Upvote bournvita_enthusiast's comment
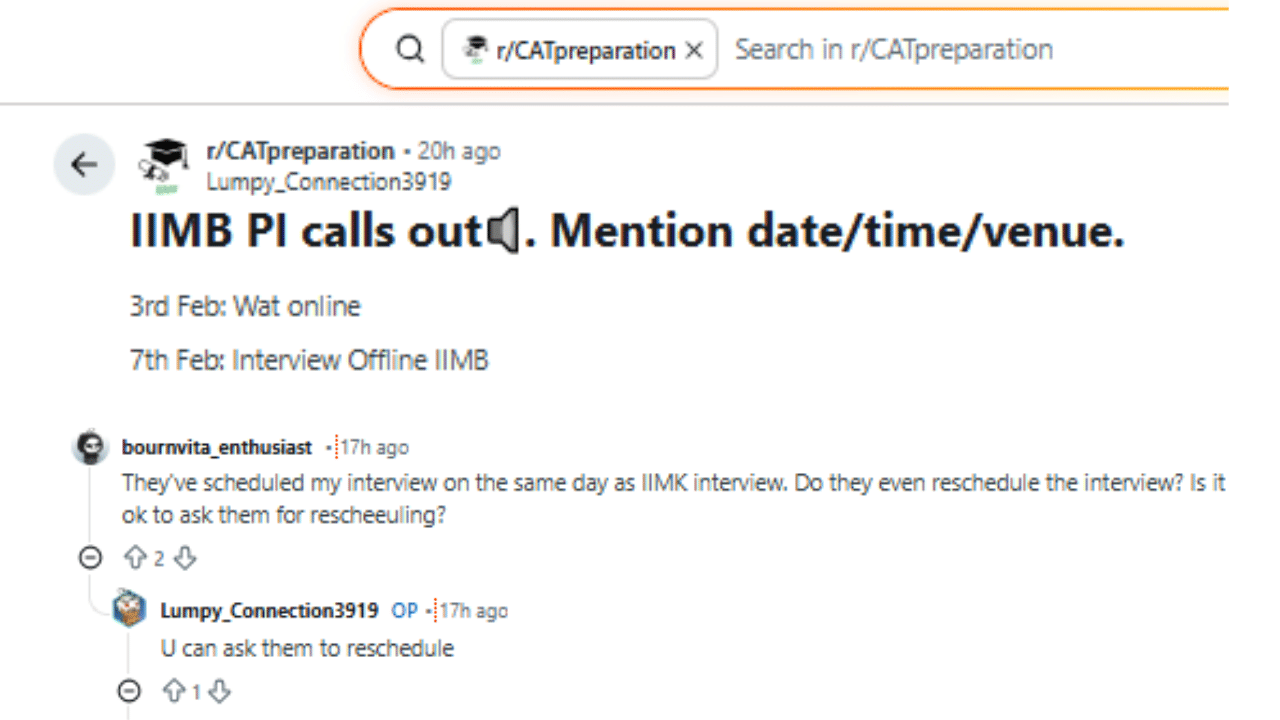Image resolution: width=1280 pixels, height=720 pixels. tap(137, 558)
